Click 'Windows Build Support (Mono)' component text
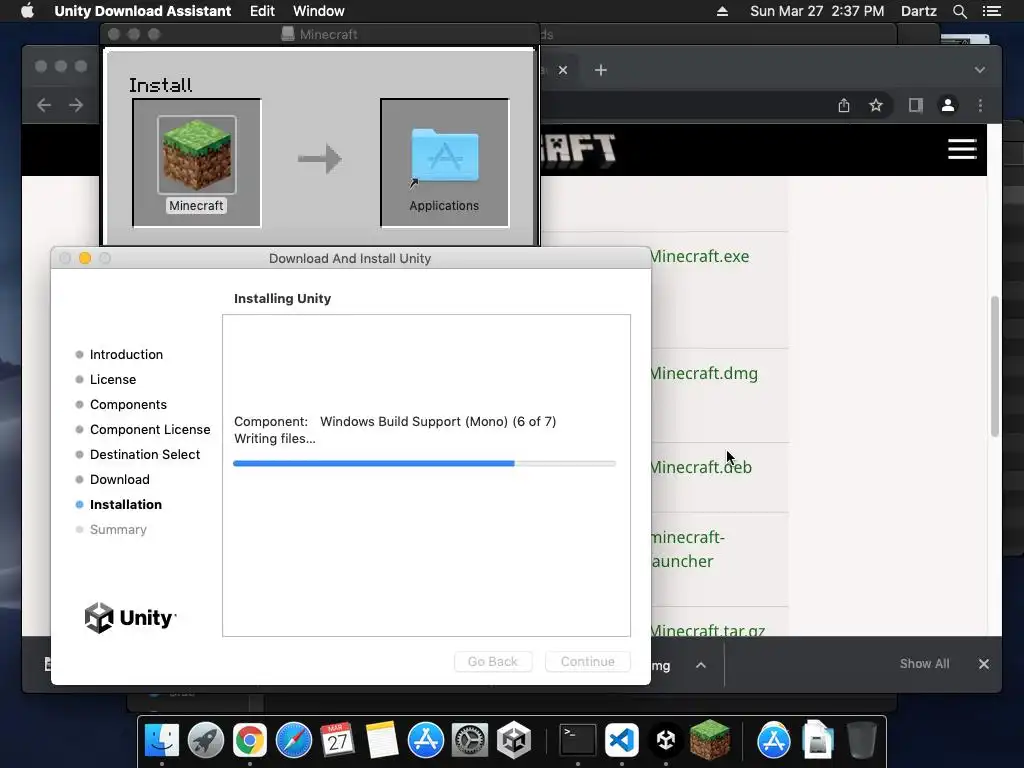Viewport: 1024px width, 768px height. coord(413,421)
